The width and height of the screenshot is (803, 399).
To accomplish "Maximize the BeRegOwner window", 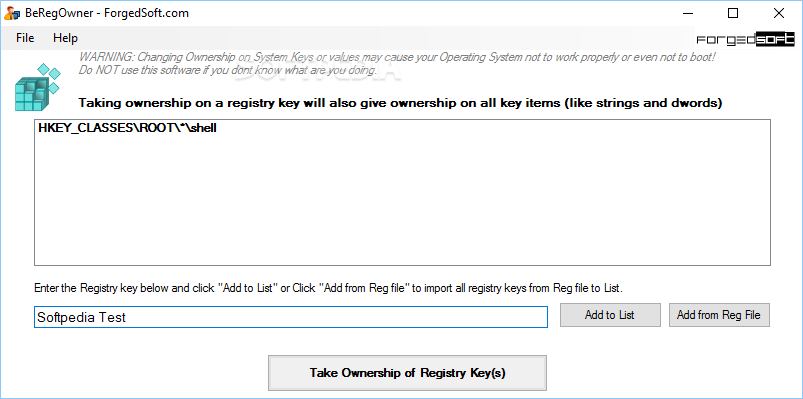I will pos(733,13).
